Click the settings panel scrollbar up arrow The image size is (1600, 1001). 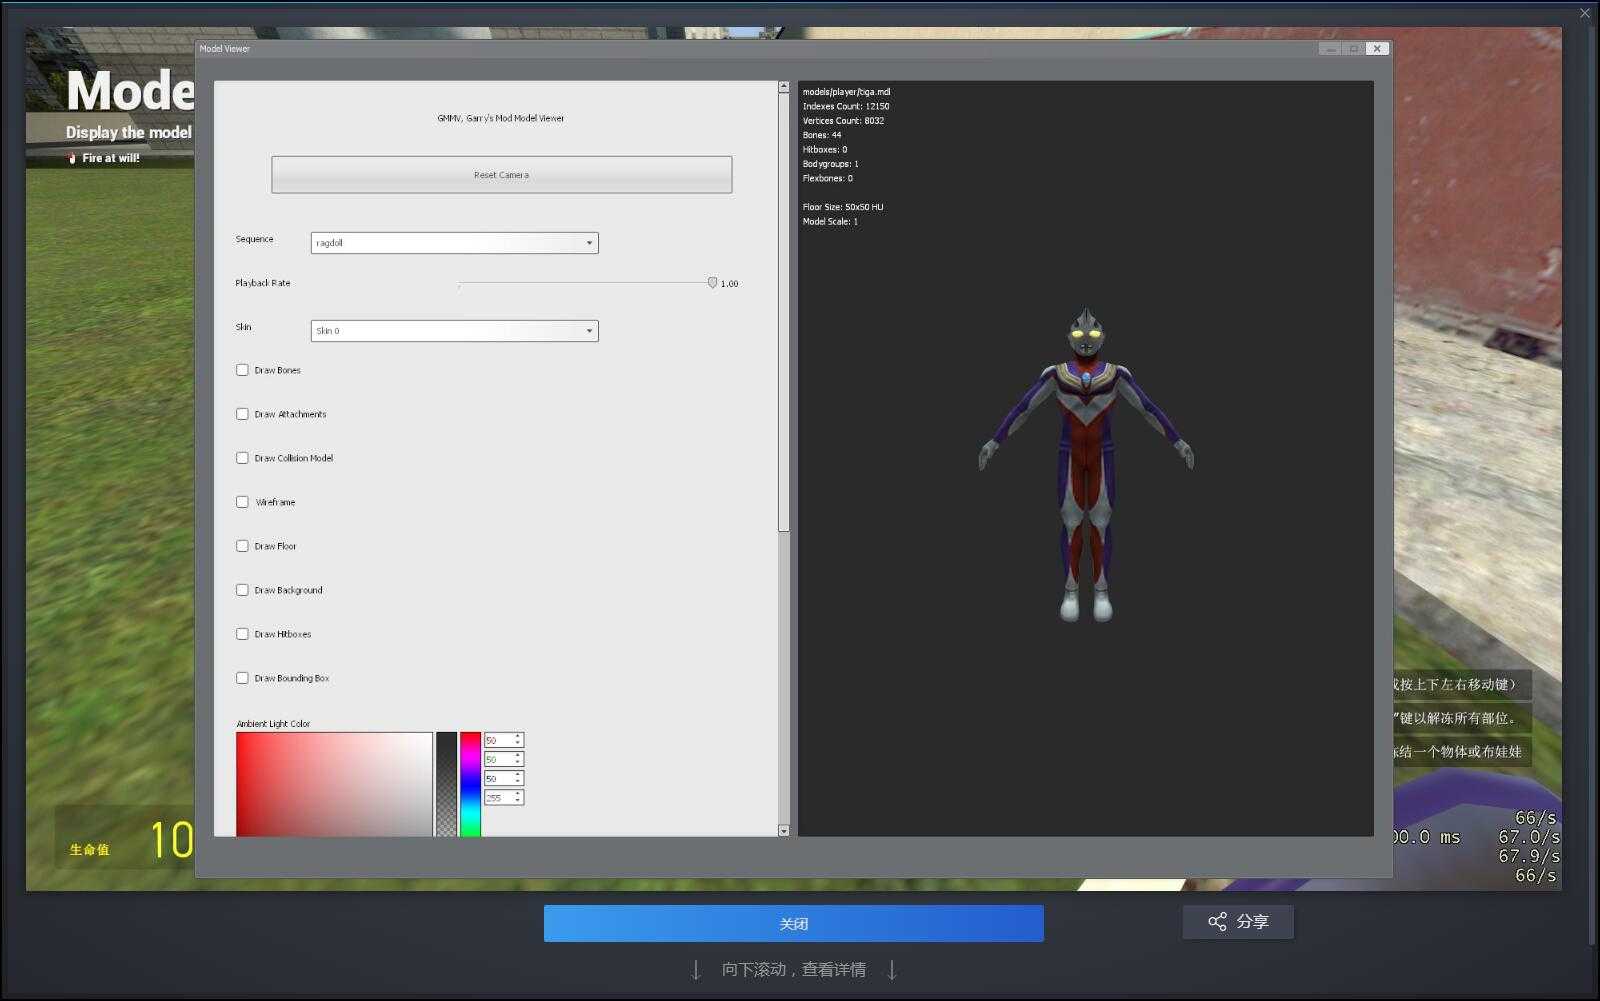point(783,87)
